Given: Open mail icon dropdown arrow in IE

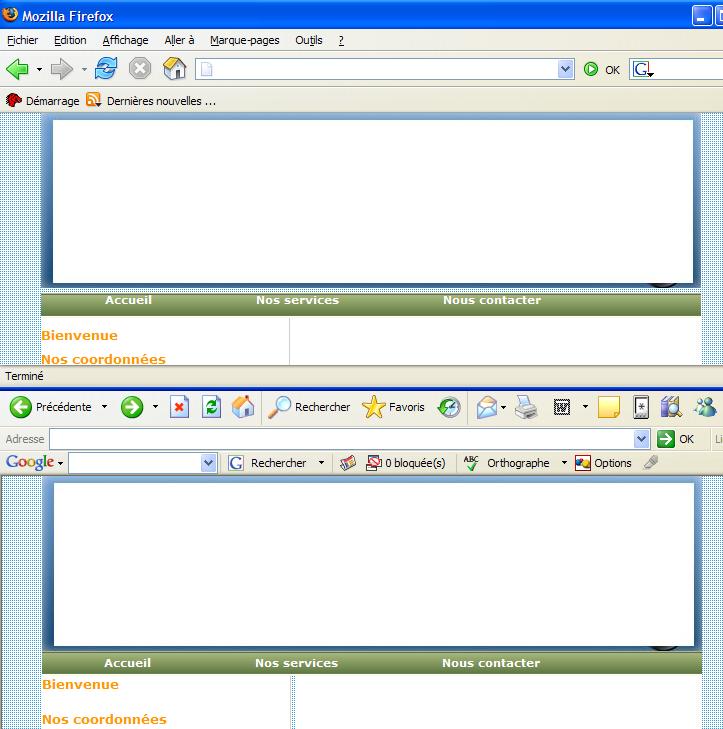Looking at the screenshot, I should tap(504, 407).
